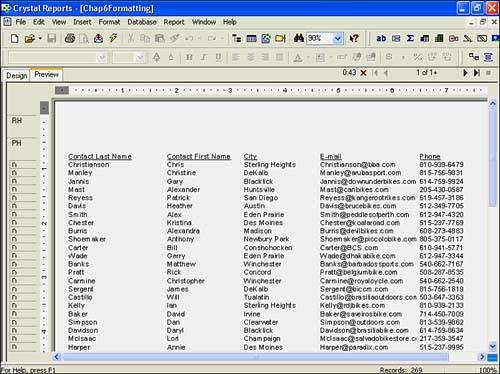Open the Database menu
500x374 pixels.
tap(142, 22)
